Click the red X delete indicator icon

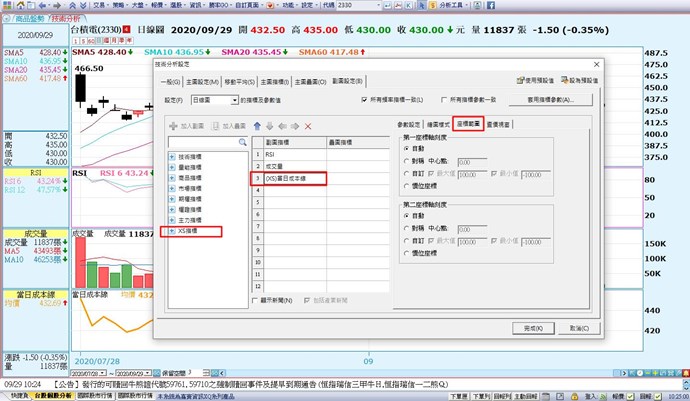tap(308, 126)
